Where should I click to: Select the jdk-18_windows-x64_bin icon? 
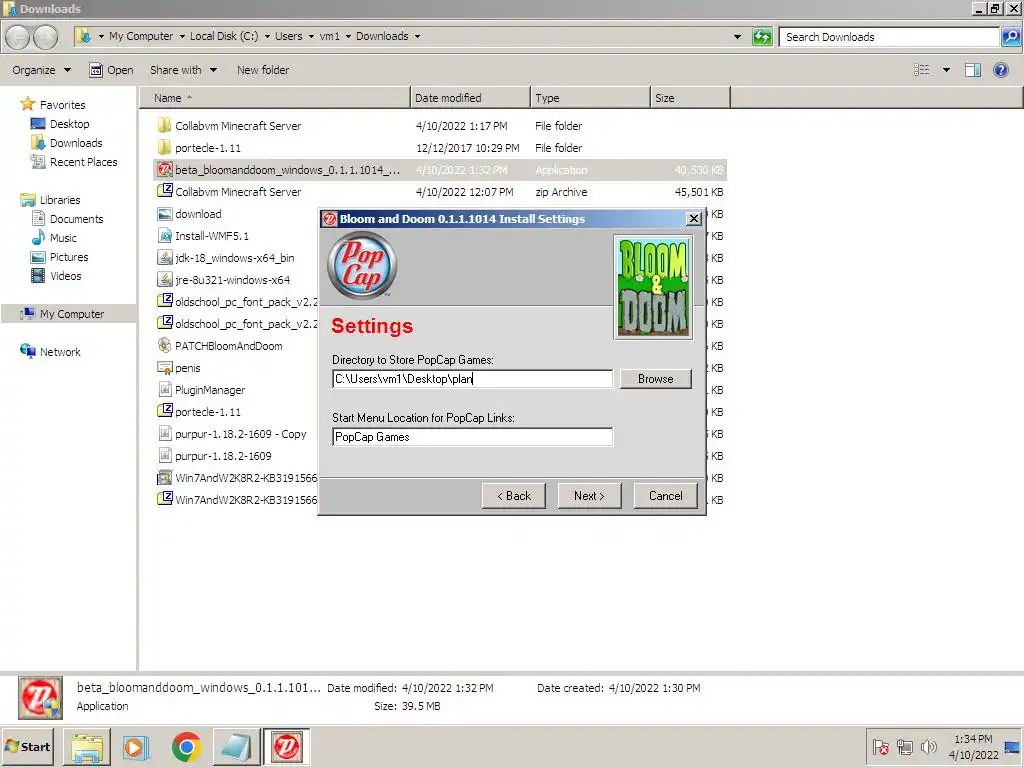pyautogui.click(x=165, y=258)
